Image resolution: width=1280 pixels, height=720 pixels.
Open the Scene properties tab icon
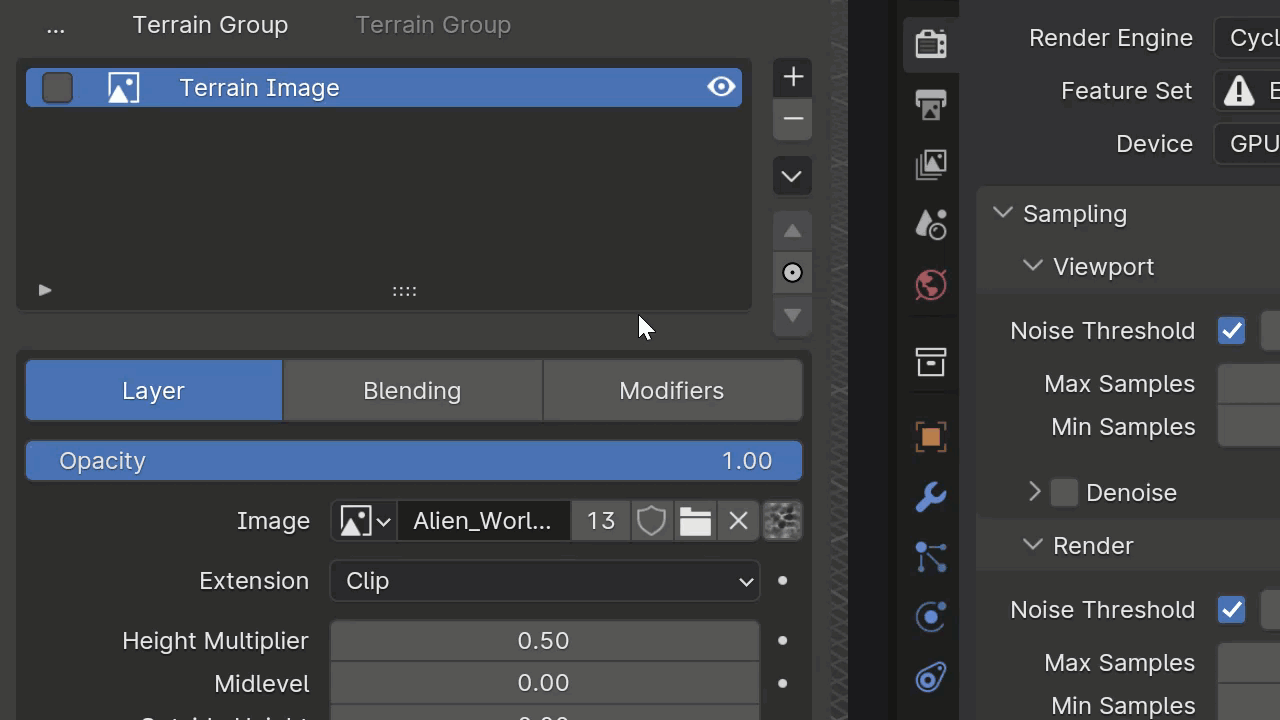[x=931, y=224]
